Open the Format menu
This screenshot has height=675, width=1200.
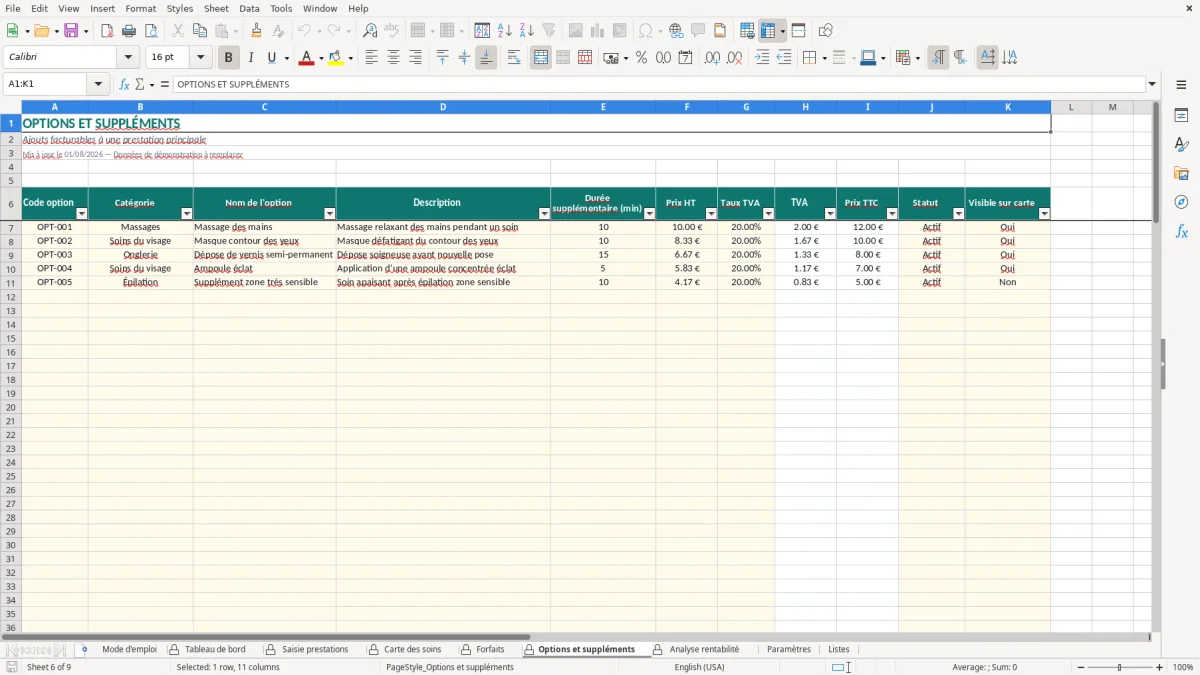(140, 8)
